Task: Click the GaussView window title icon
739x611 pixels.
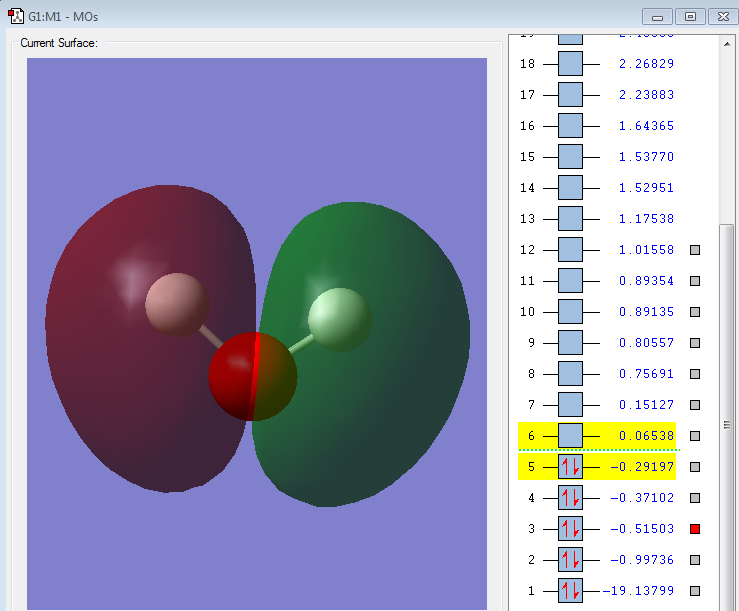Action: [16, 16]
